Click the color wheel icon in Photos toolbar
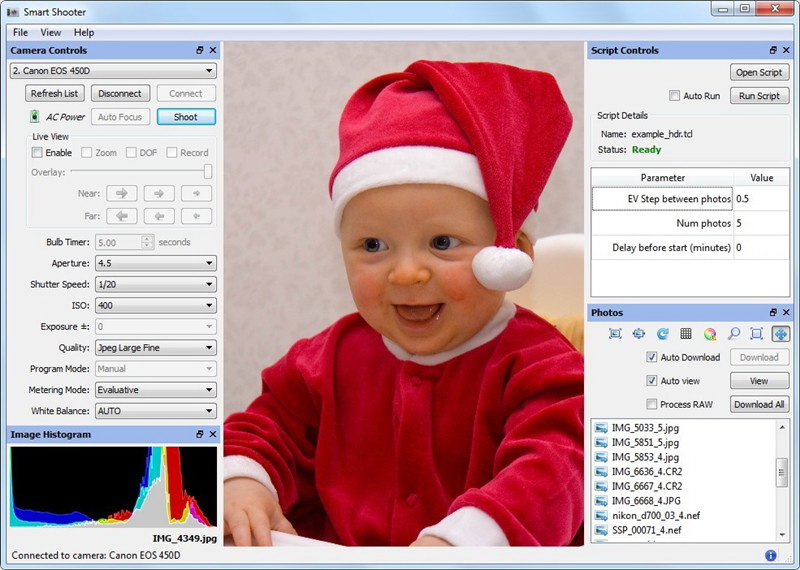The image size is (800, 570). coord(709,334)
